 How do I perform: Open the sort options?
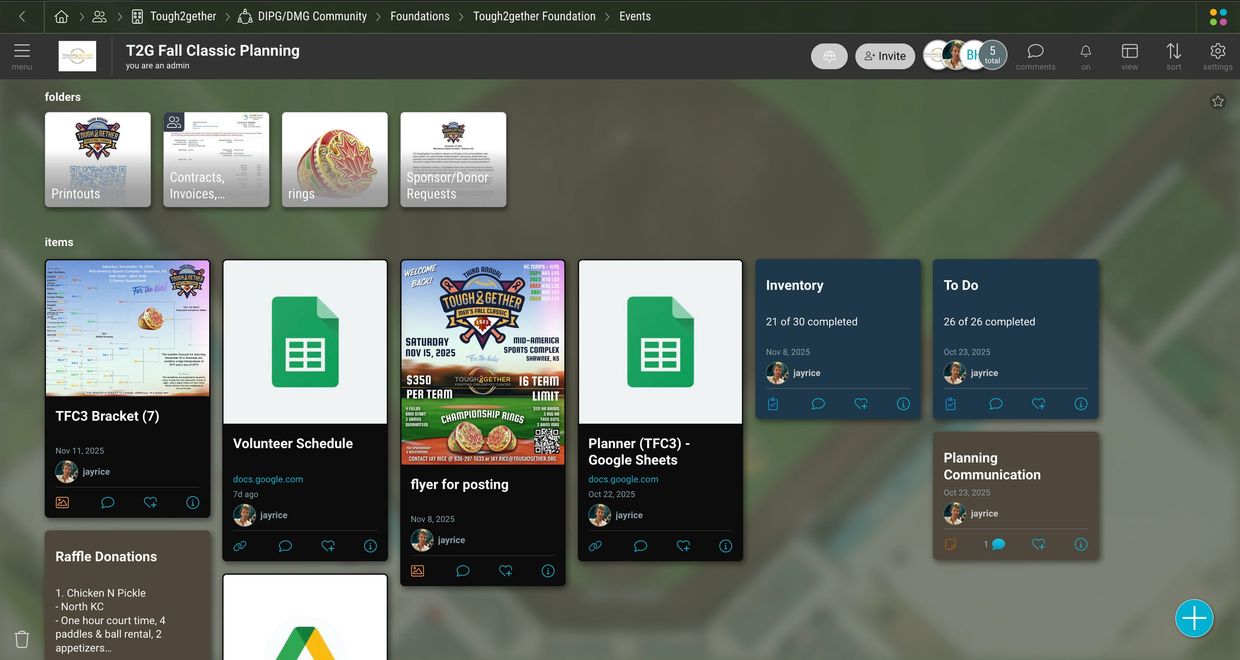1173,52
